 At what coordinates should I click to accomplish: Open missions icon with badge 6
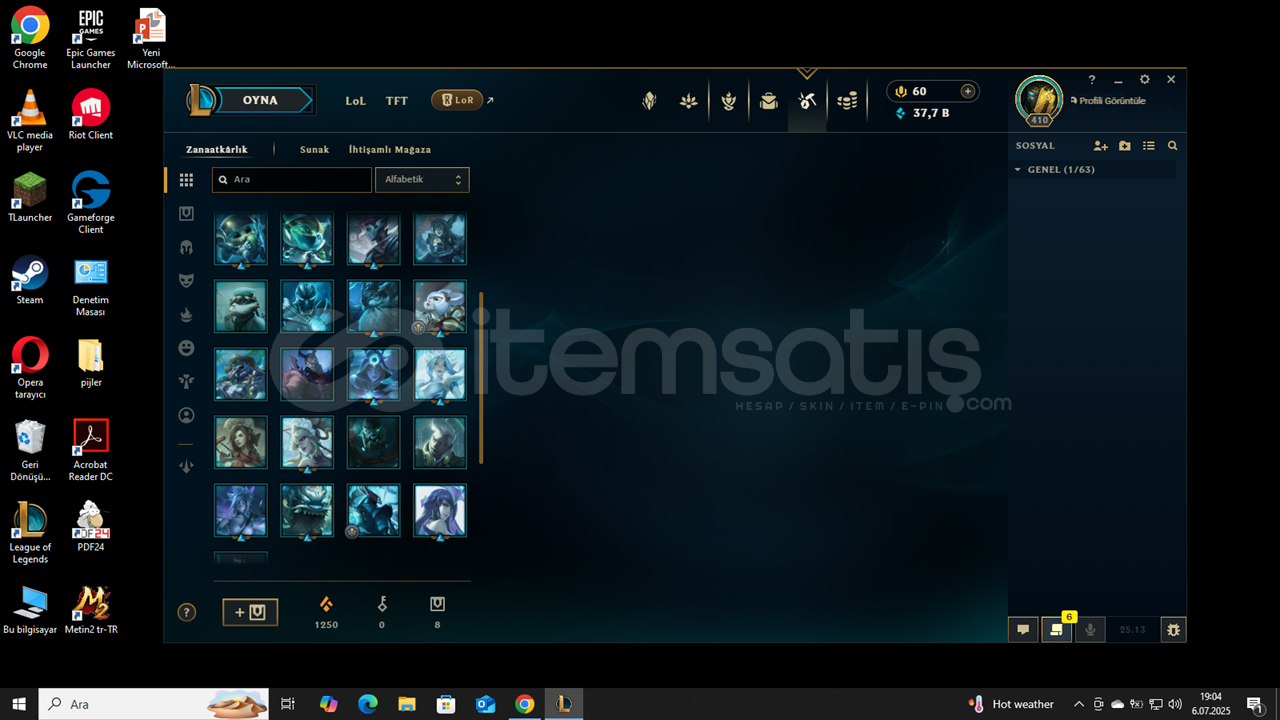(x=1056, y=629)
